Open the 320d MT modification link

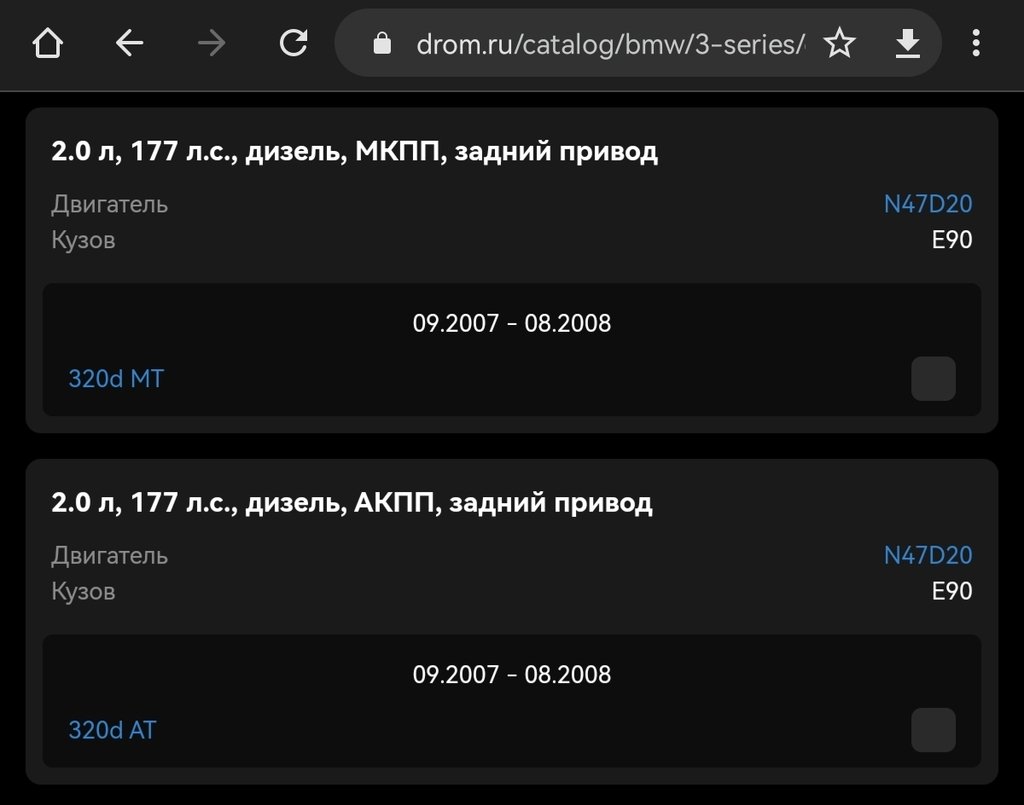coord(115,379)
